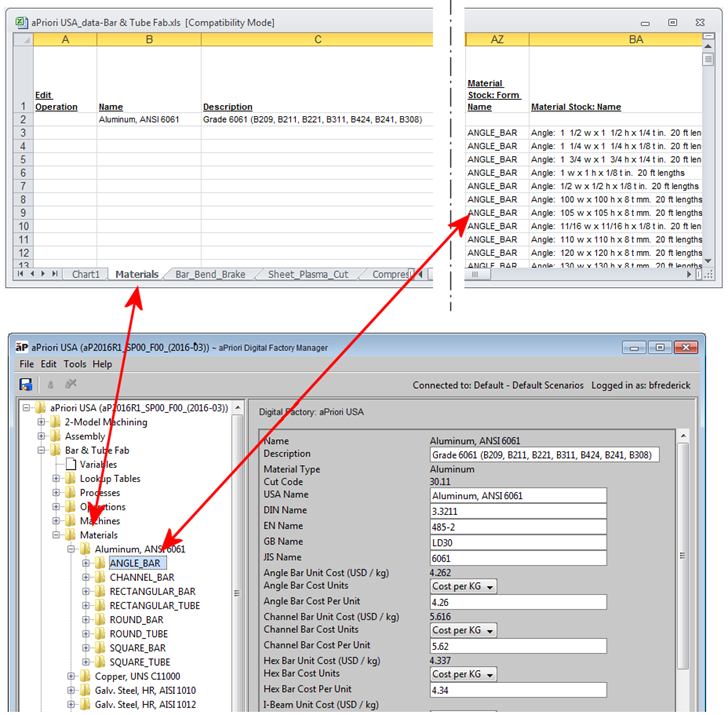728x715 pixels.
Task: Click the tree panel scrollbar up arrow
Action: tap(238, 408)
